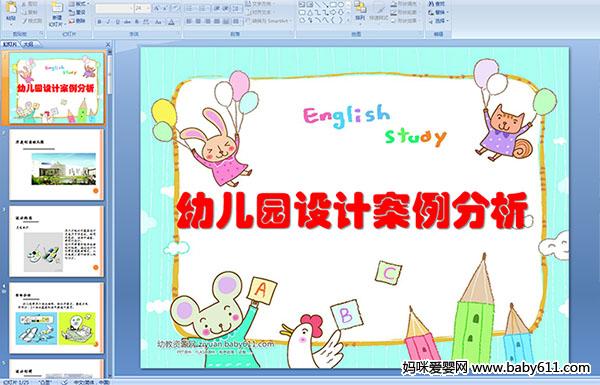
Task: Select the rectangle shape in gallery
Action: (x=333, y=5)
